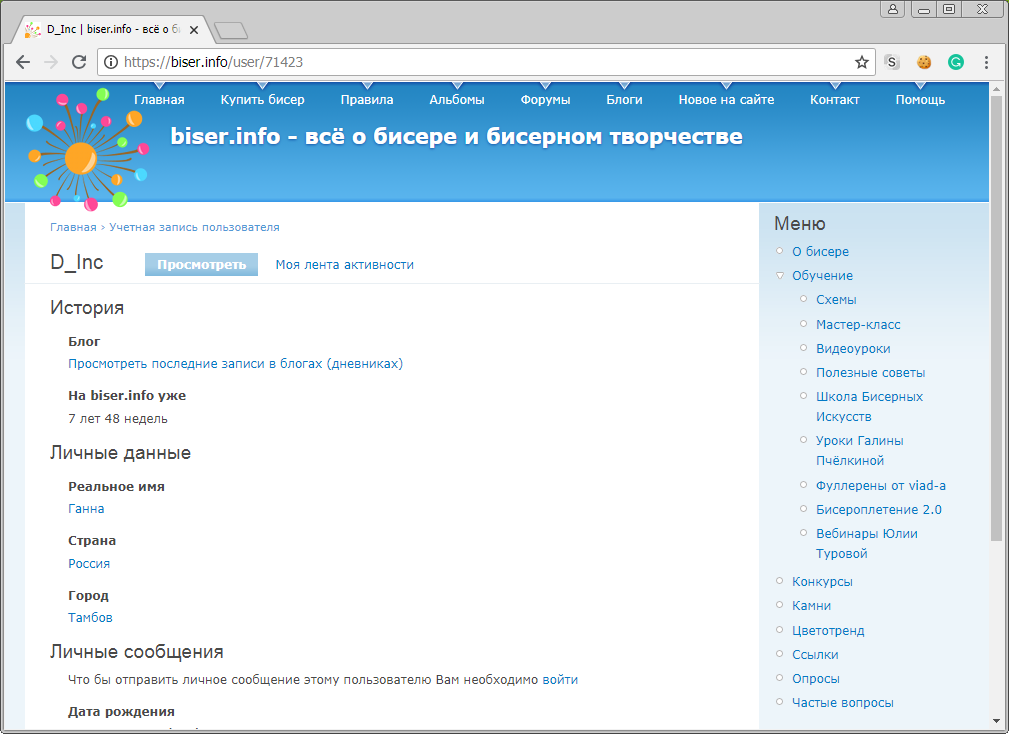Select the Просмотреть tab

pos(201,265)
